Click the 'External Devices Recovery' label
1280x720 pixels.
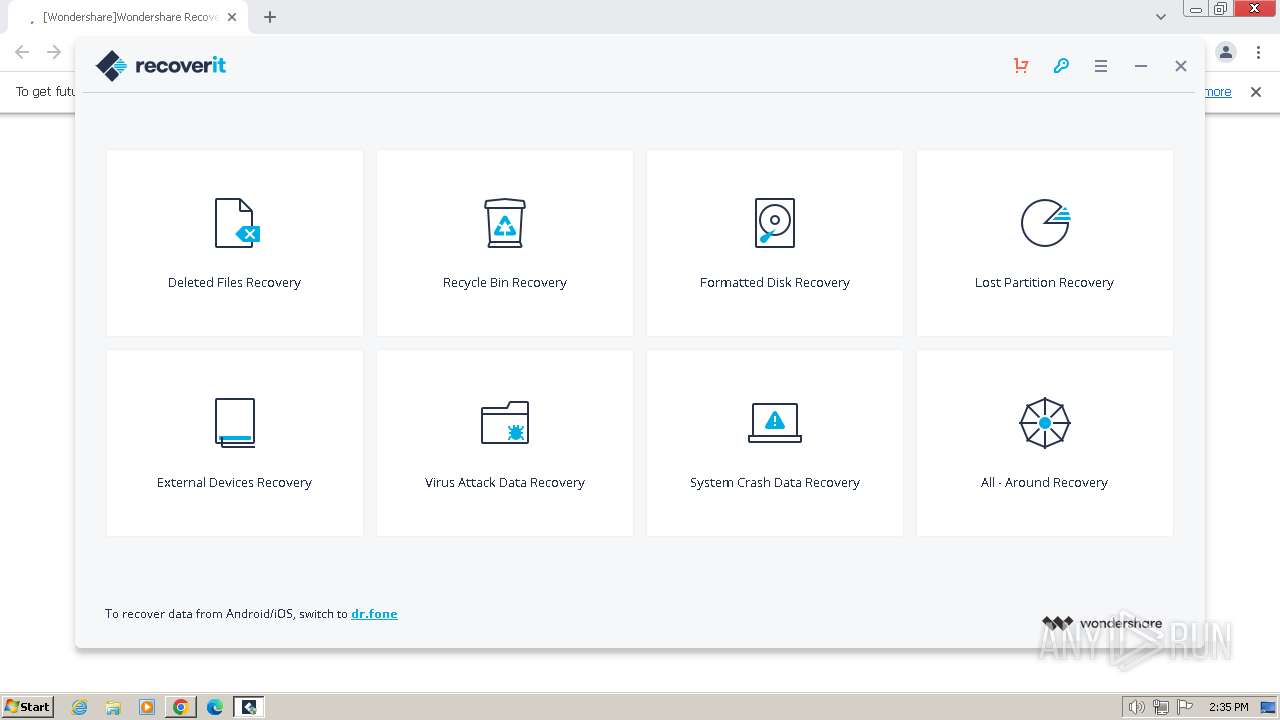pos(235,483)
